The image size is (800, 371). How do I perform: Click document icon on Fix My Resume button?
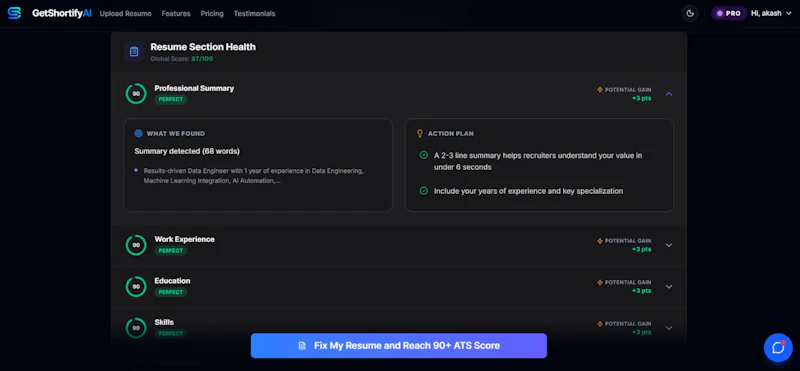click(303, 345)
